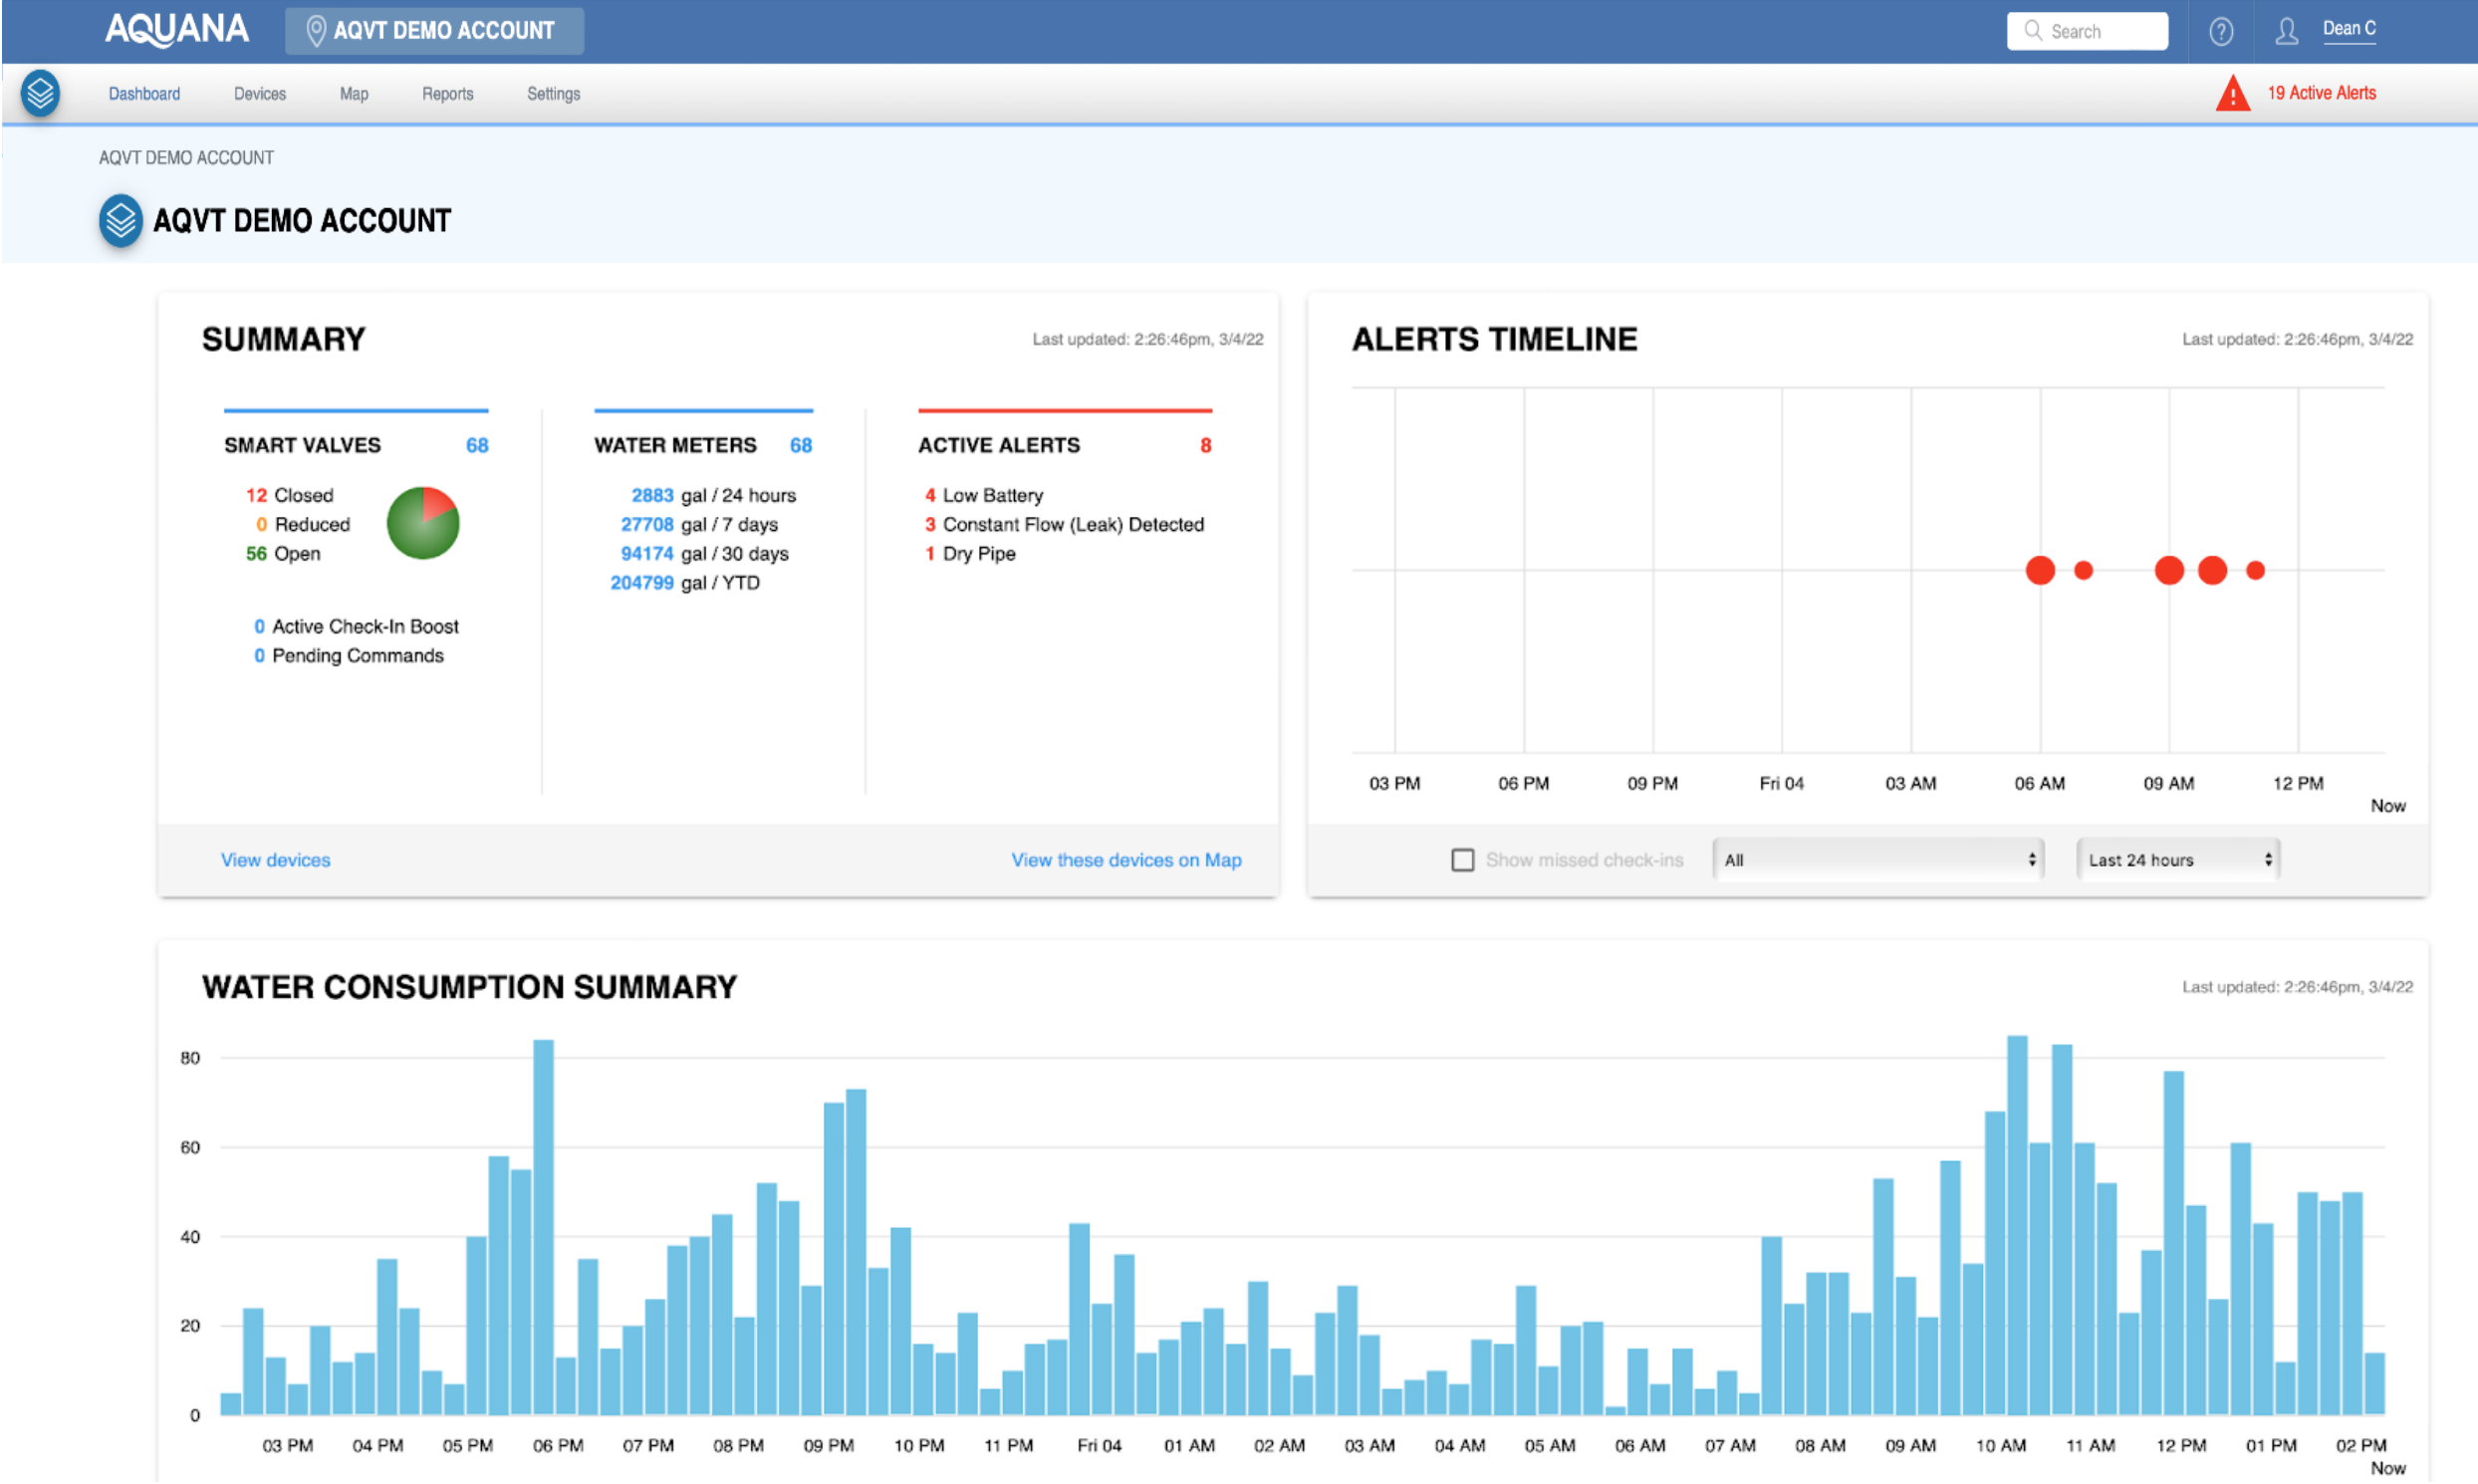Click the View devices link
The height and width of the screenshot is (1484, 2478).
click(275, 860)
